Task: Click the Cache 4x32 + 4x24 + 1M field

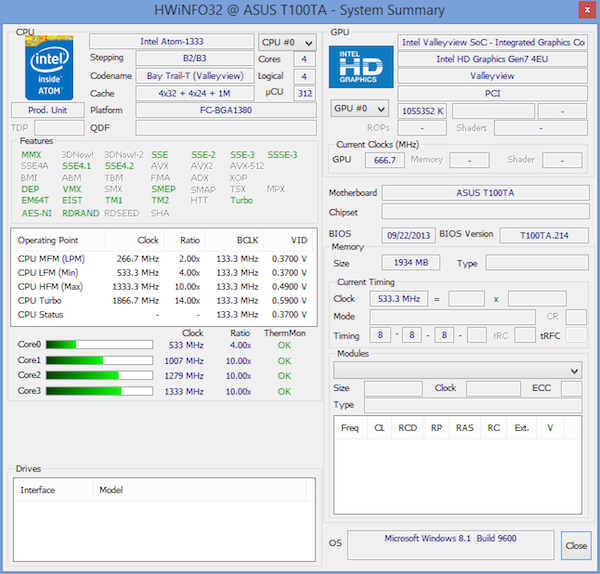Action: point(194,93)
